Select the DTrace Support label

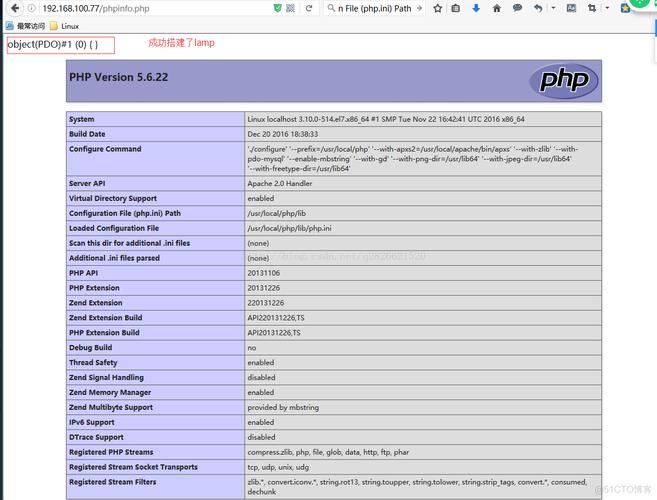pos(96,438)
